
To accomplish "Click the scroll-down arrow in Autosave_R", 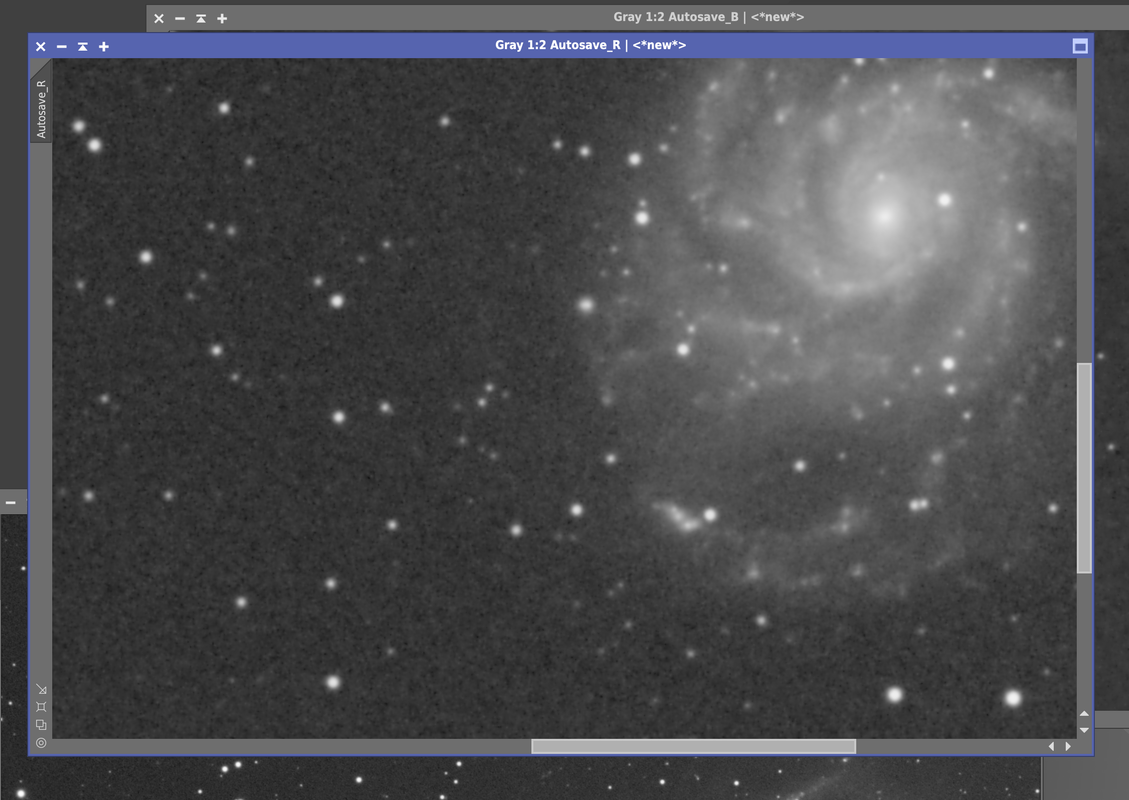I will (1084, 730).
